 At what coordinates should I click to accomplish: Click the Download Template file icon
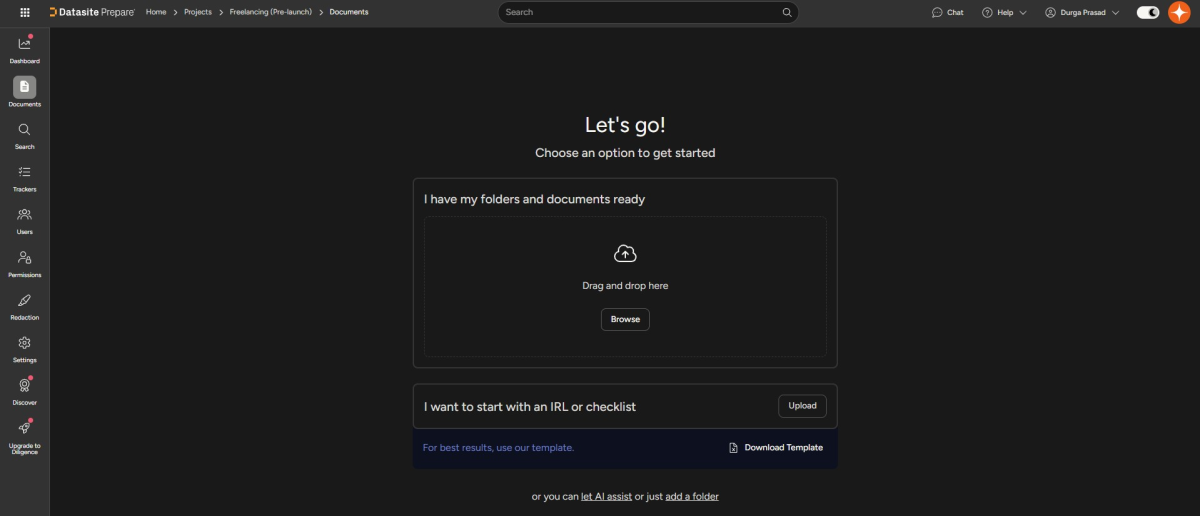click(x=734, y=448)
